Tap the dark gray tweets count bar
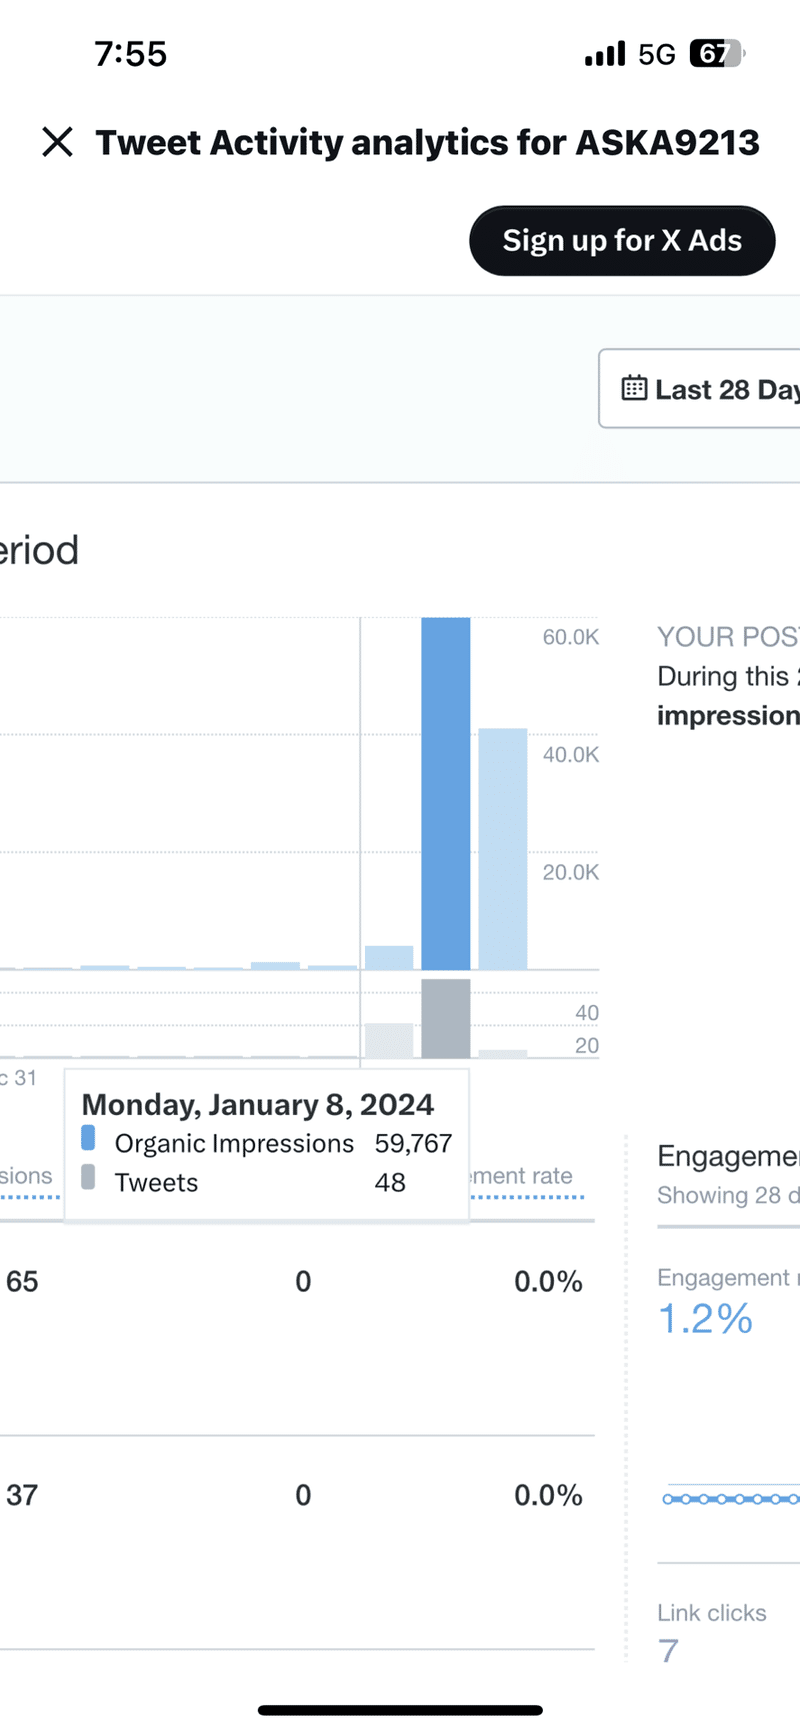800x1732 pixels. [x=445, y=1018]
